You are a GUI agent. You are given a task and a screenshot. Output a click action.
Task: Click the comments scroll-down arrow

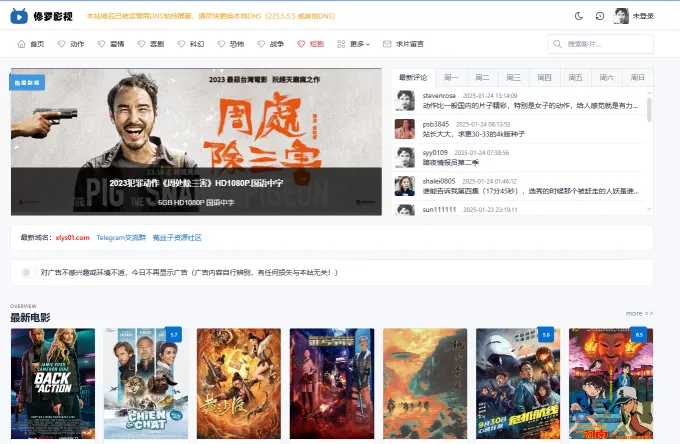click(649, 209)
